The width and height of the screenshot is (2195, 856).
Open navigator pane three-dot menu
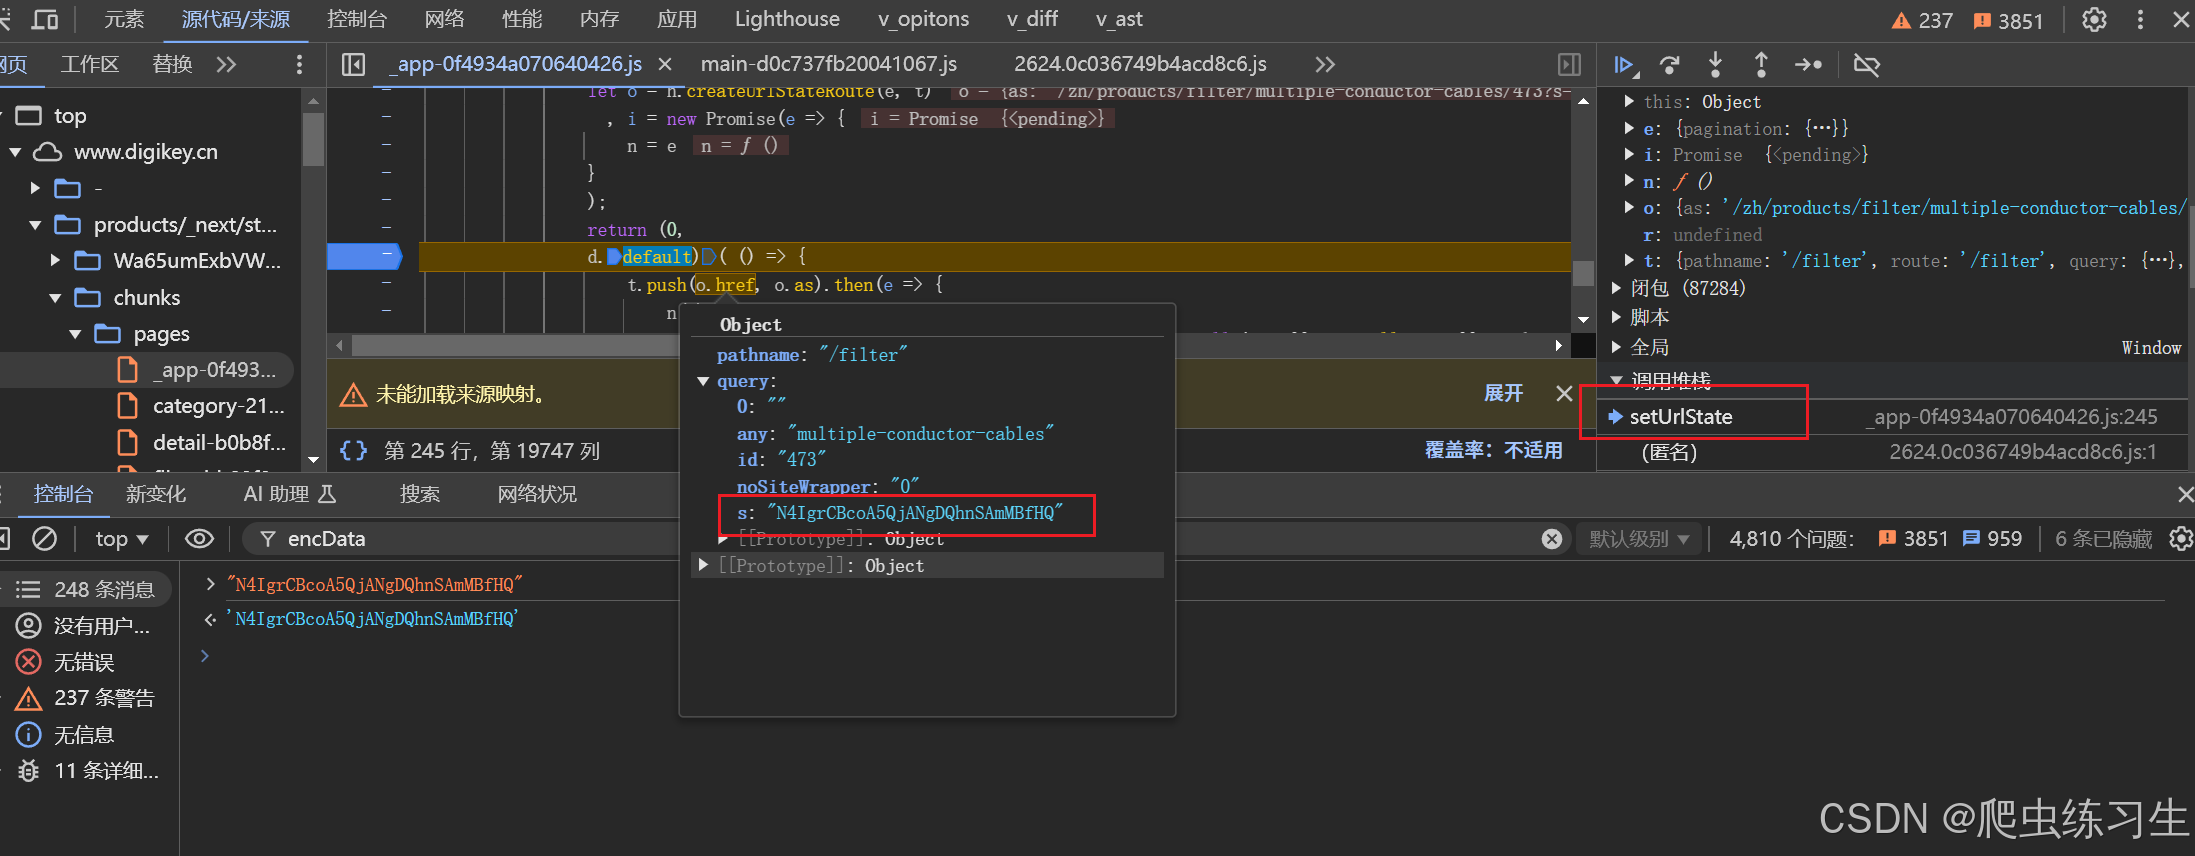point(299,64)
